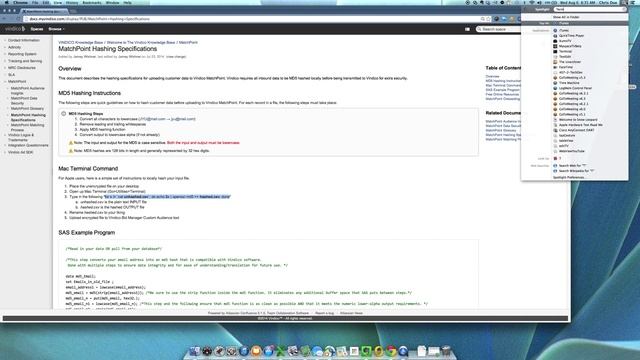Open the Apple menu
Viewport: 640px width, 360px height.
tap(7, 2)
